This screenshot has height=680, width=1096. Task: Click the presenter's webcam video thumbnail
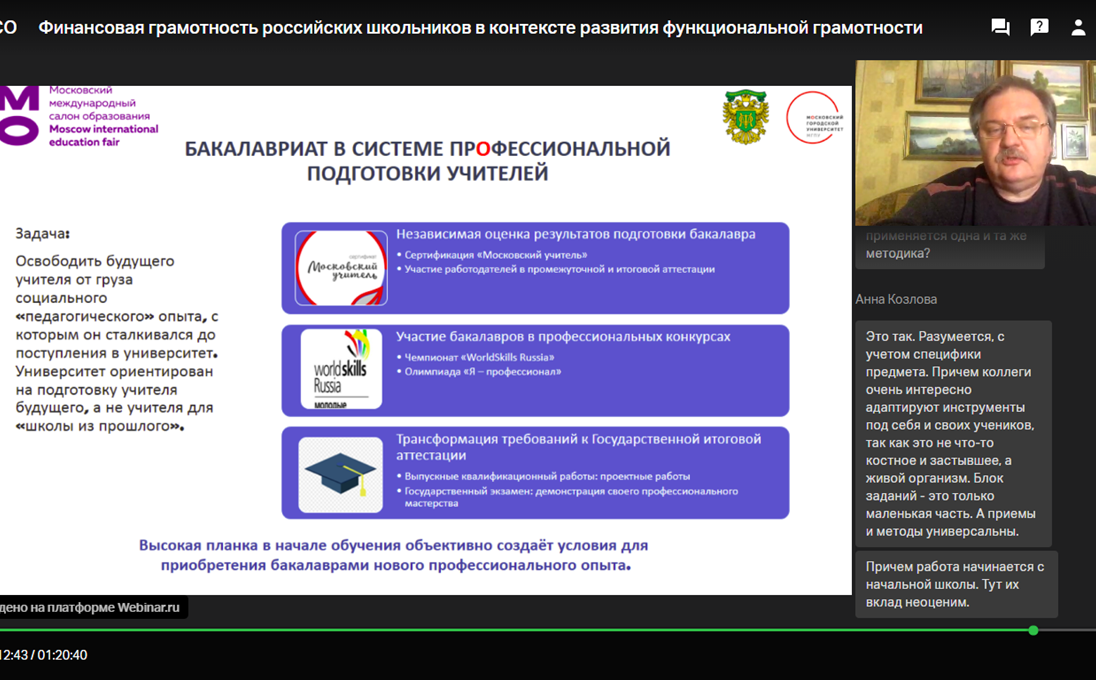(x=975, y=142)
